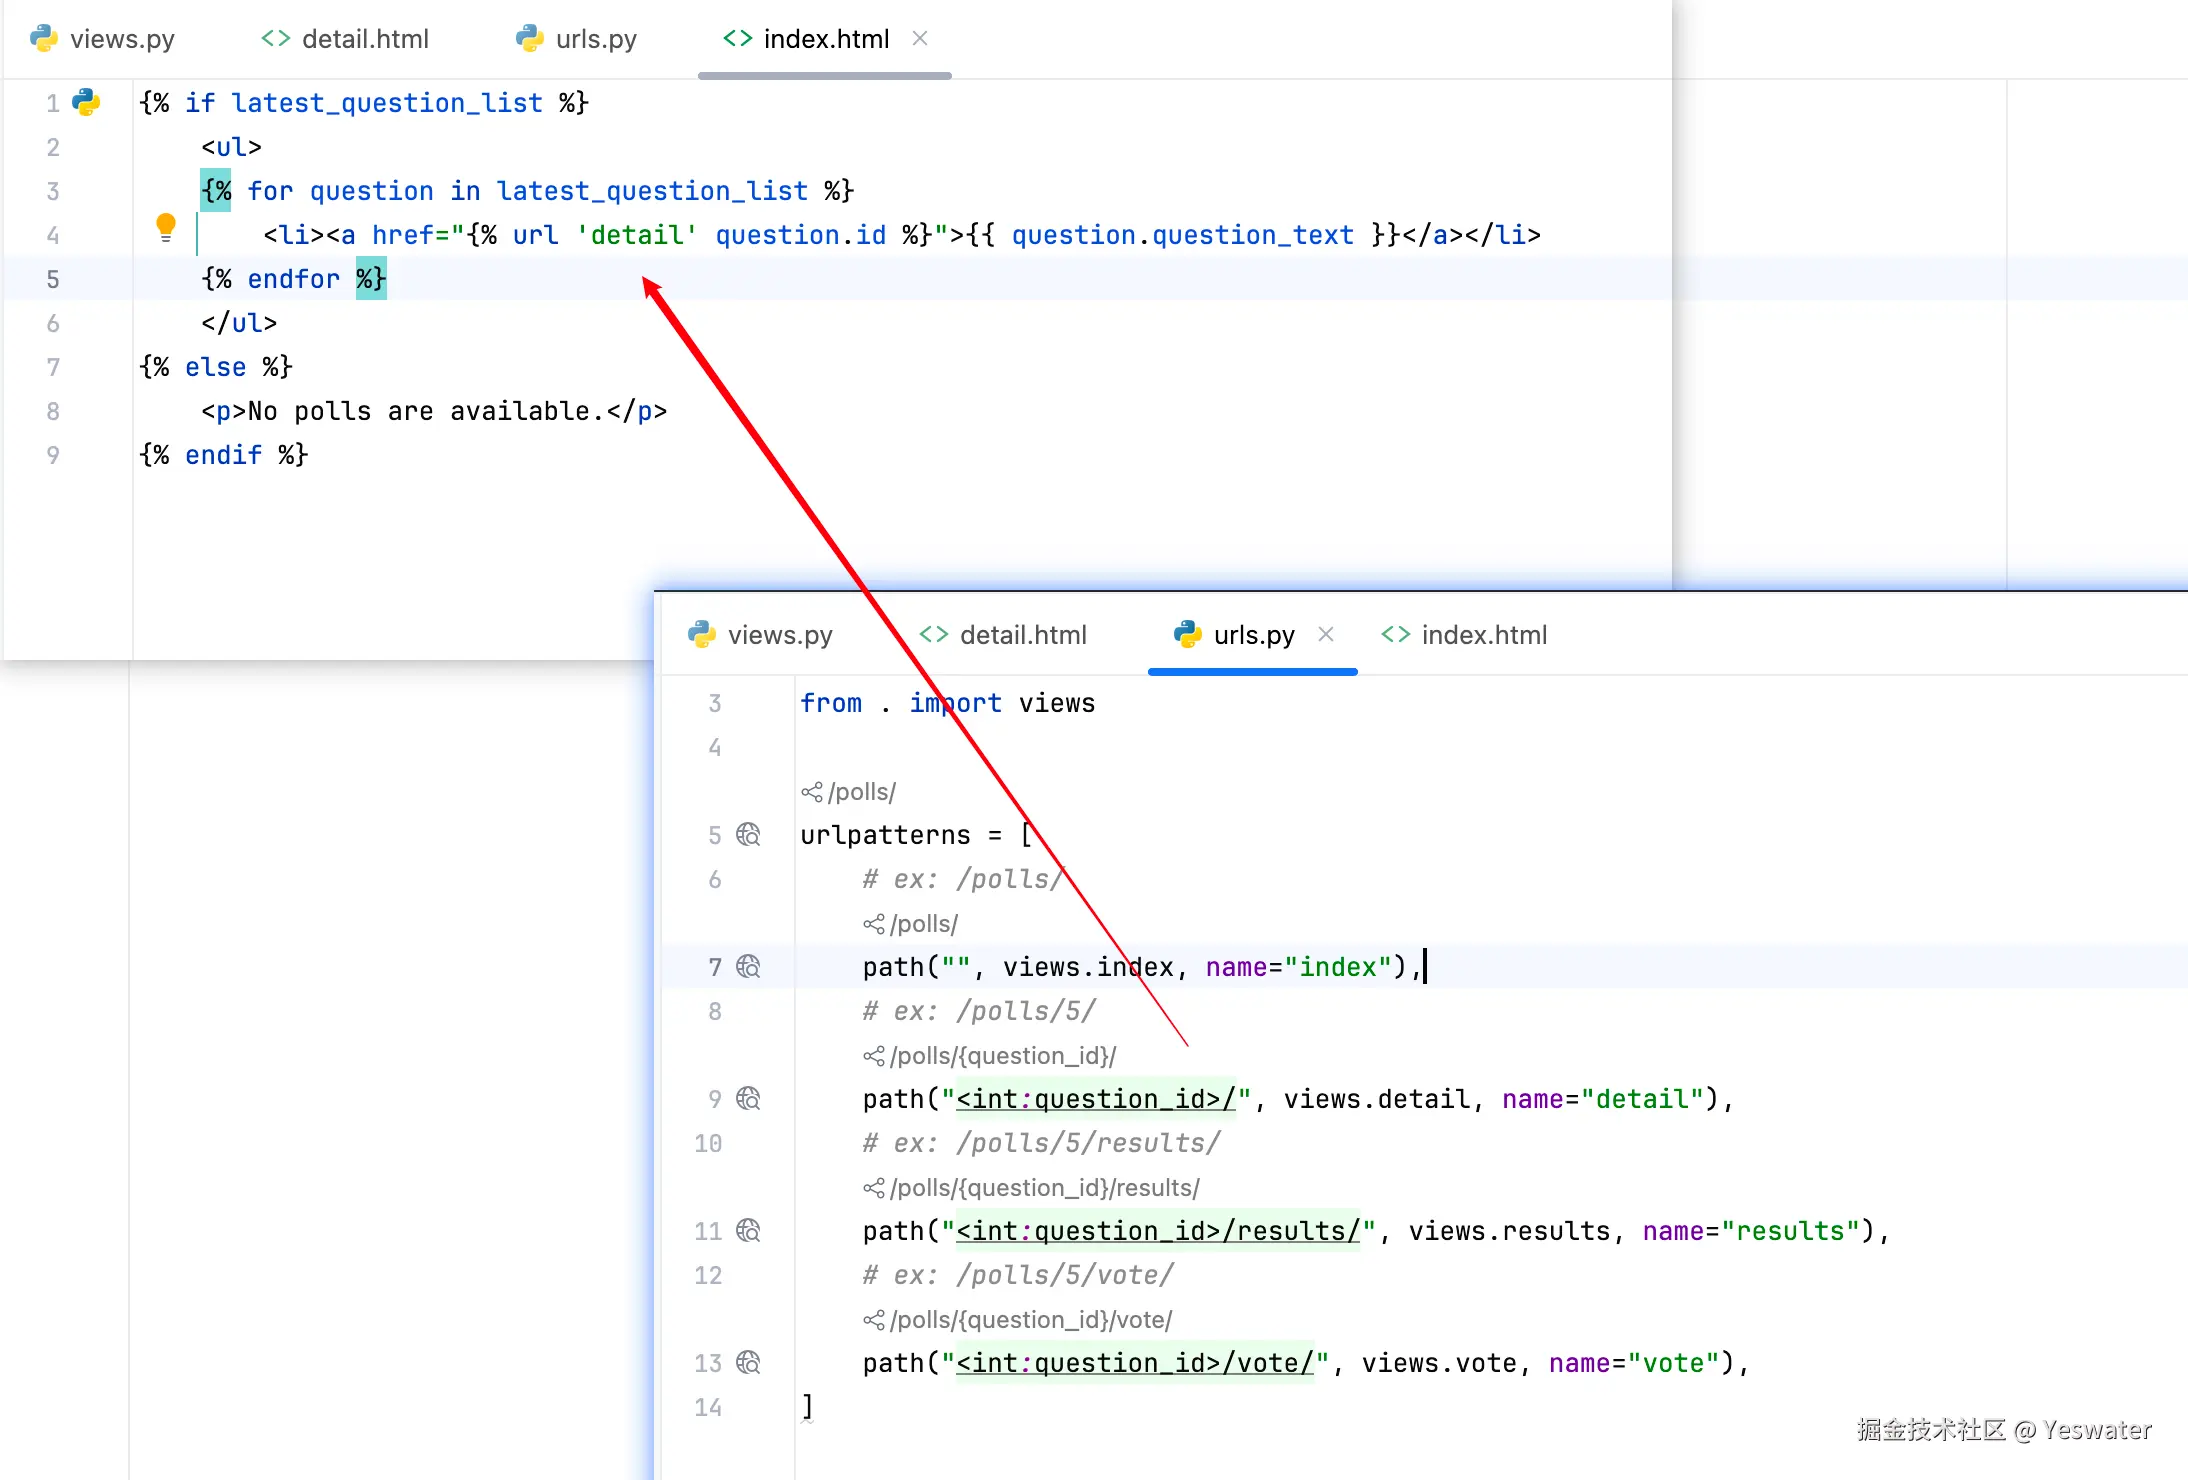
Task: Click the yellow lightbulb quick-fix icon
Action: click(166, 228)
